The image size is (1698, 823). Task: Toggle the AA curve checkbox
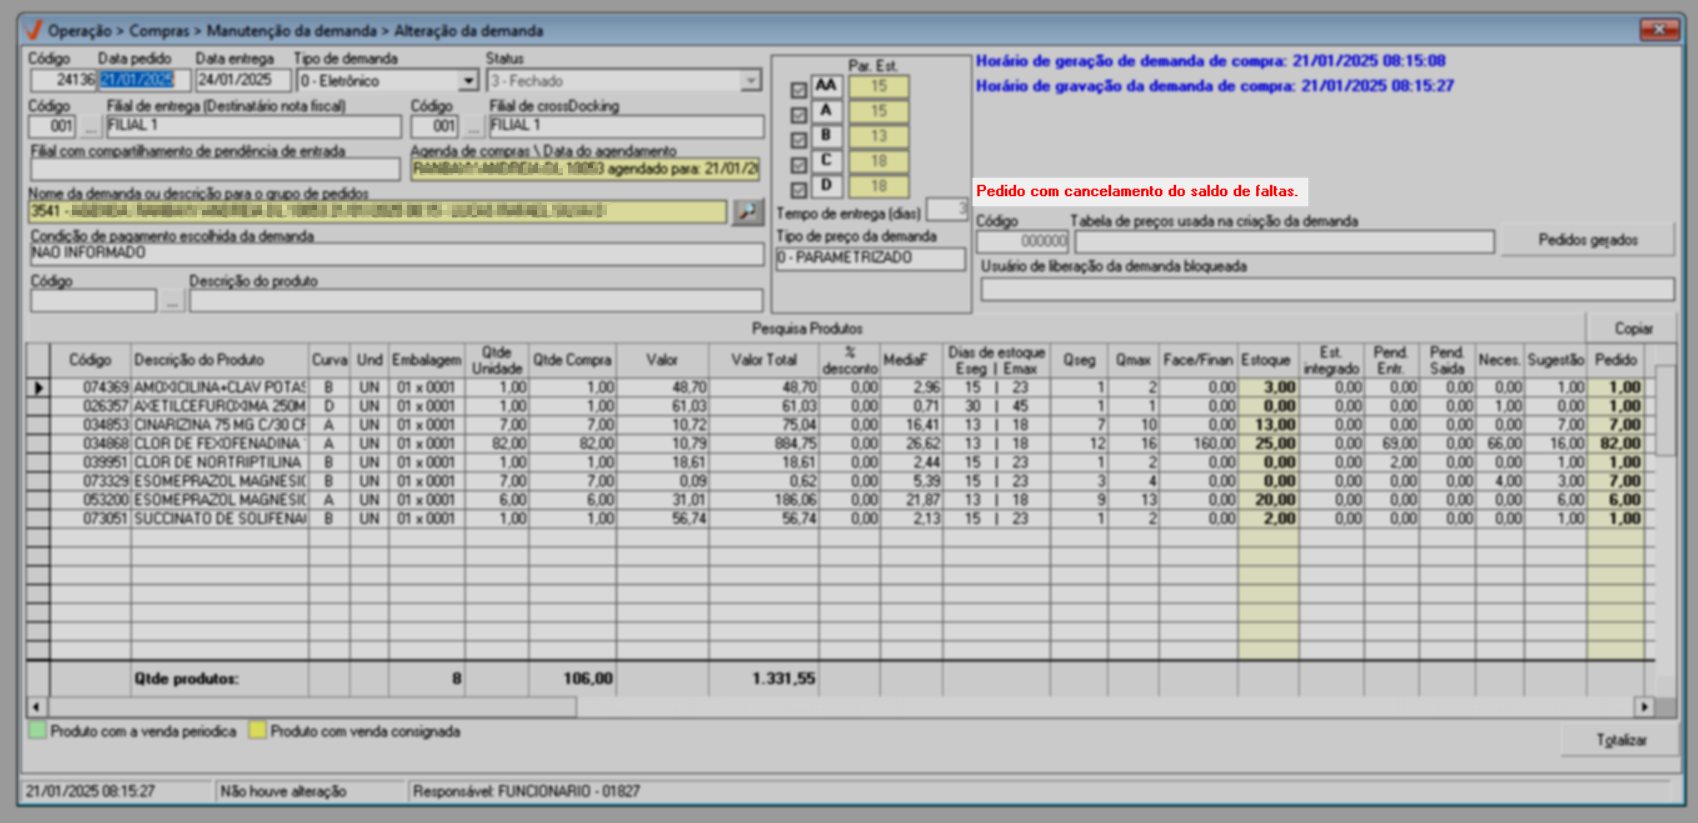(x=798, y=90)
